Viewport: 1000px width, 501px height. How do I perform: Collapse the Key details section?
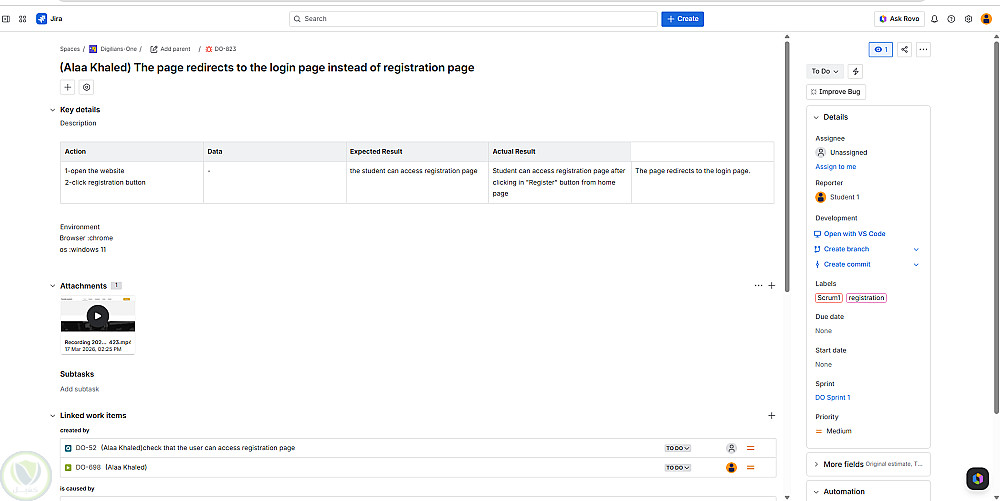click(53, 110)
